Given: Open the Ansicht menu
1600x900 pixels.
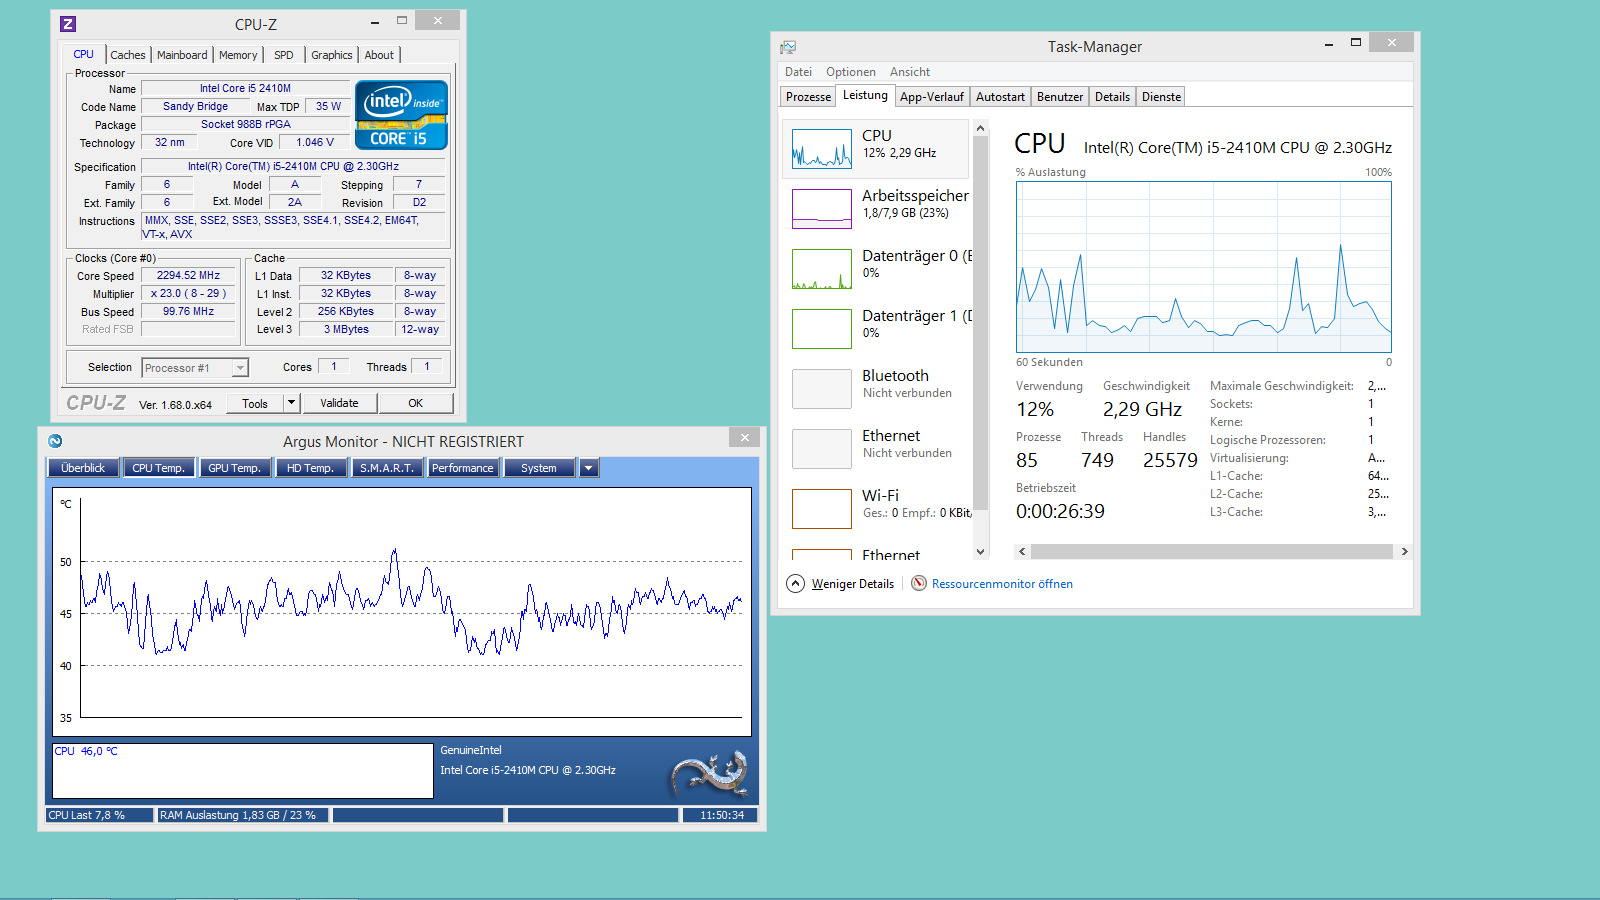Looking at the screenshot, I should [910, 72].
